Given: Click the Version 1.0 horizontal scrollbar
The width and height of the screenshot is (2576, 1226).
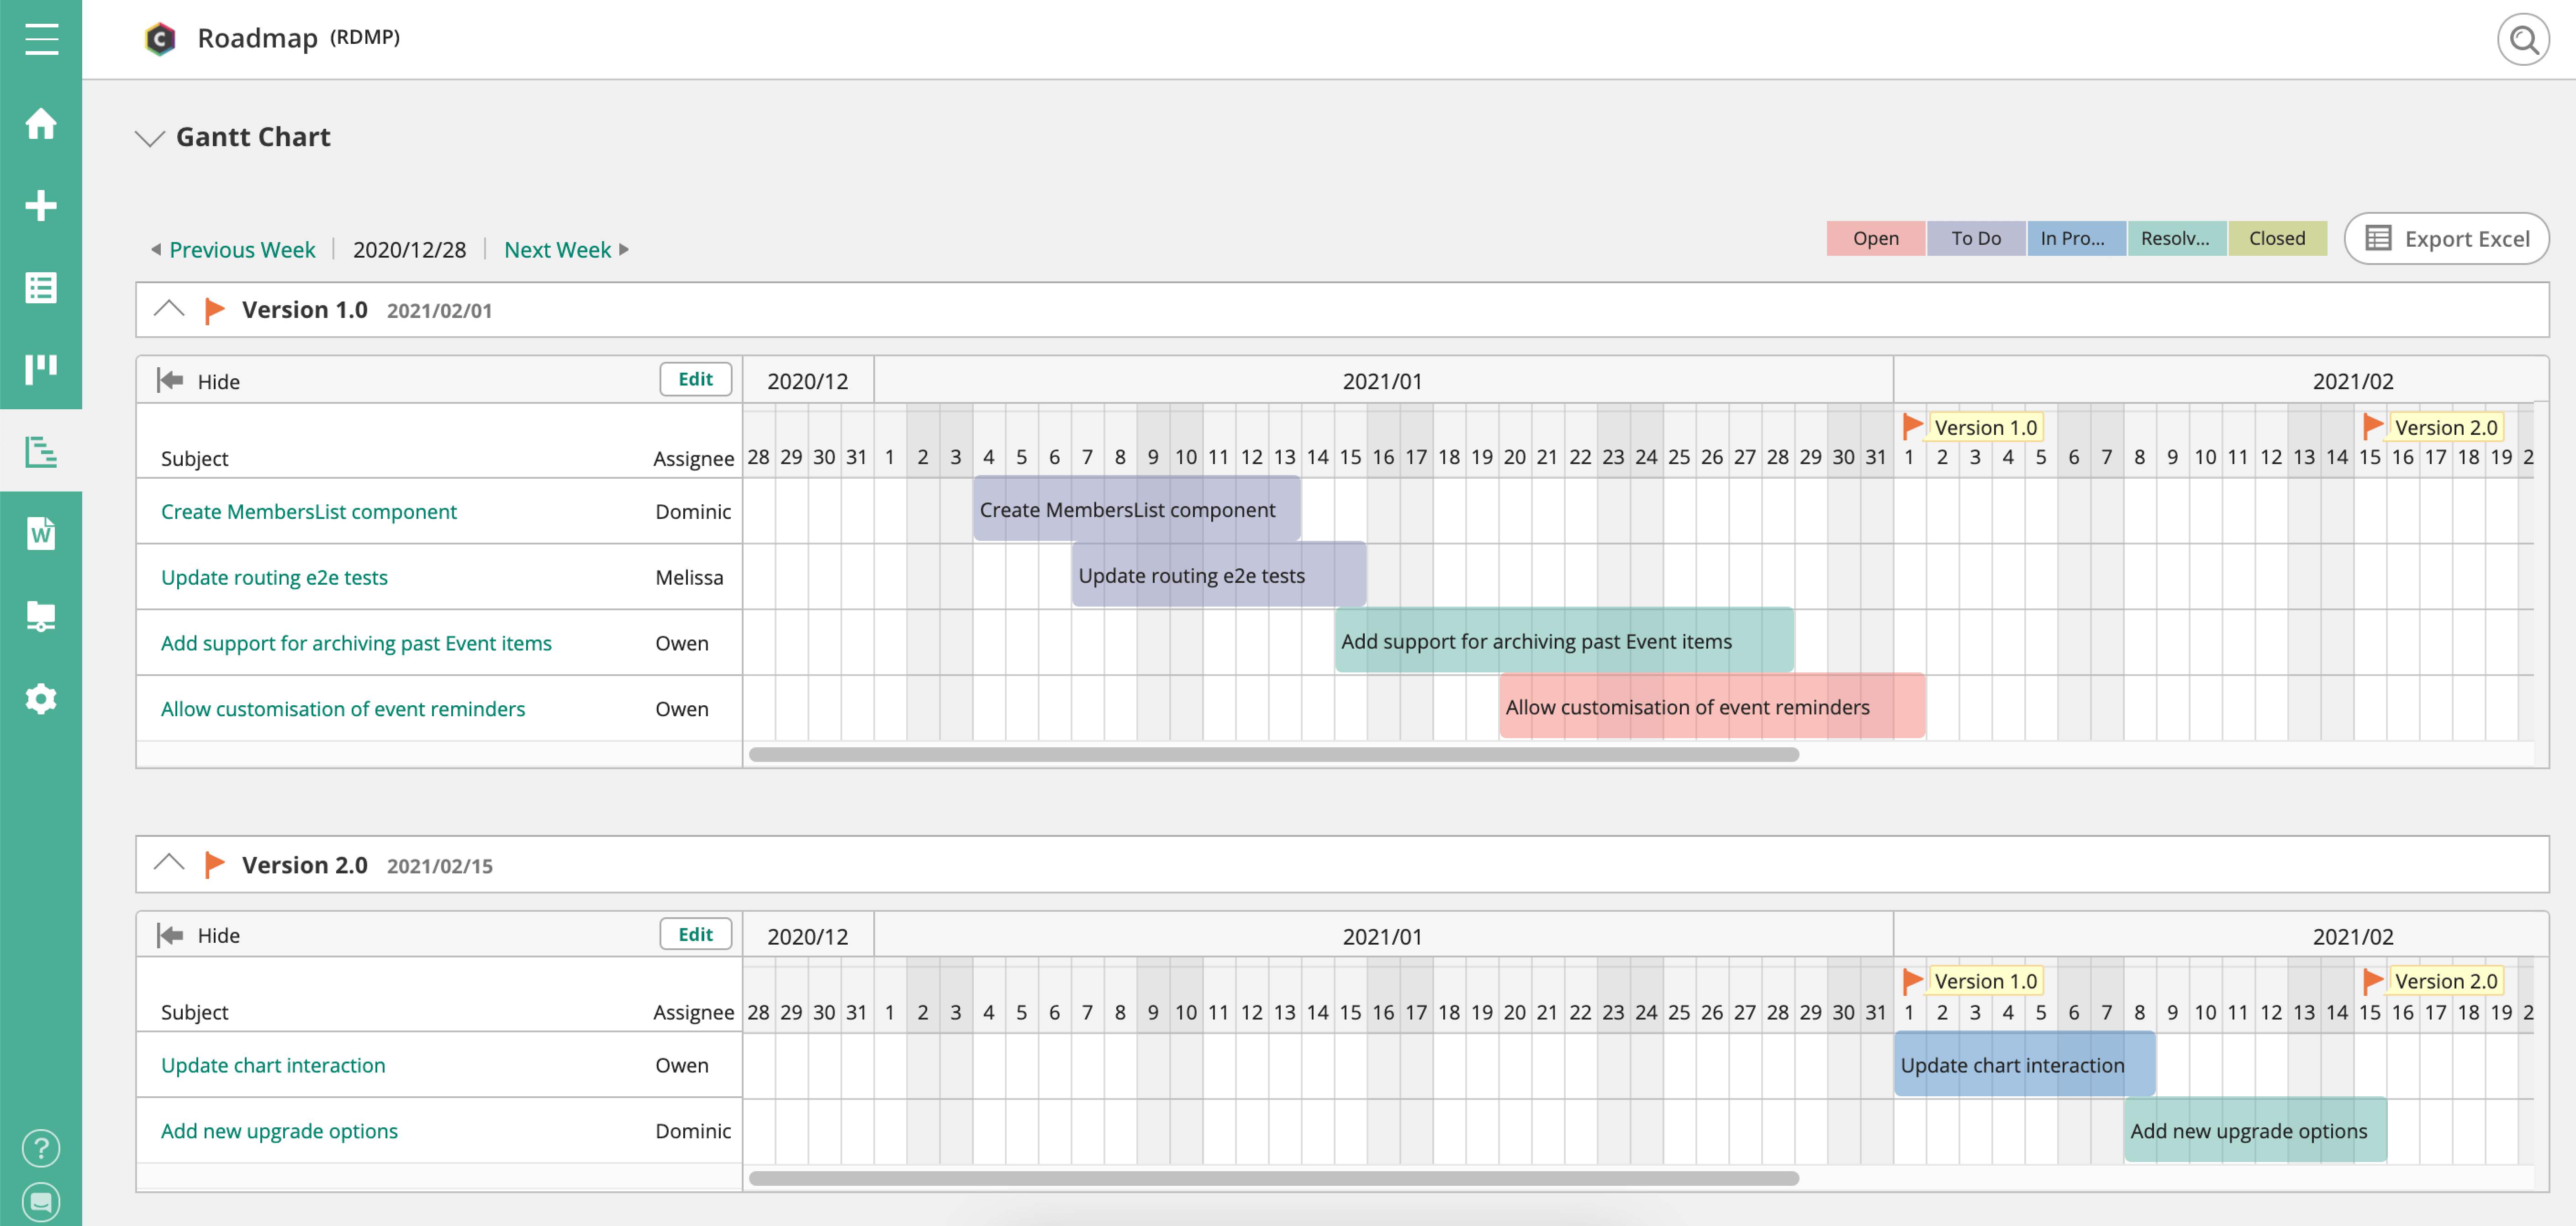Looking at the screenshot, I should pyautogui.click(x=1273, y=755).
